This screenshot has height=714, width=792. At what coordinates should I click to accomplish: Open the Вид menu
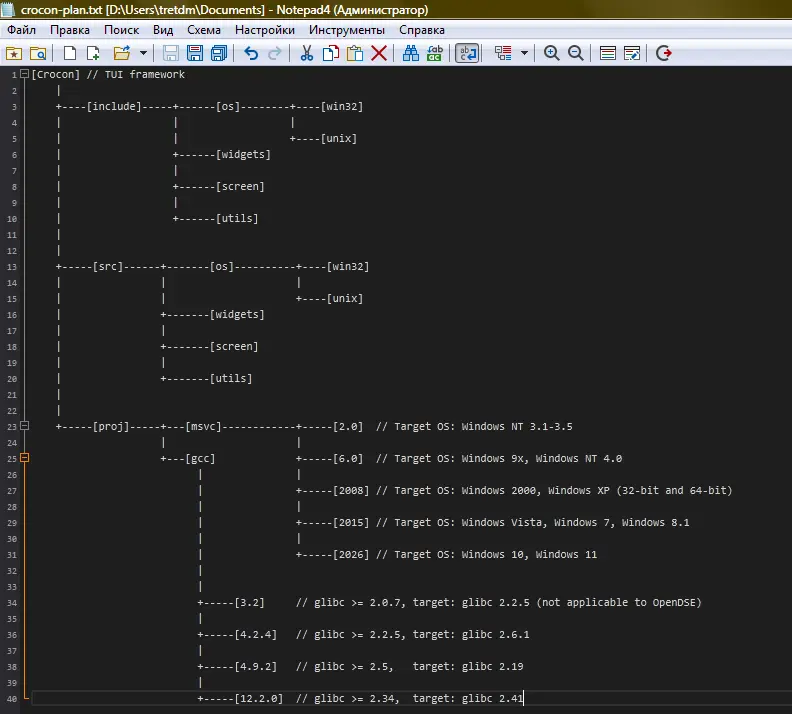pos(163,30)
